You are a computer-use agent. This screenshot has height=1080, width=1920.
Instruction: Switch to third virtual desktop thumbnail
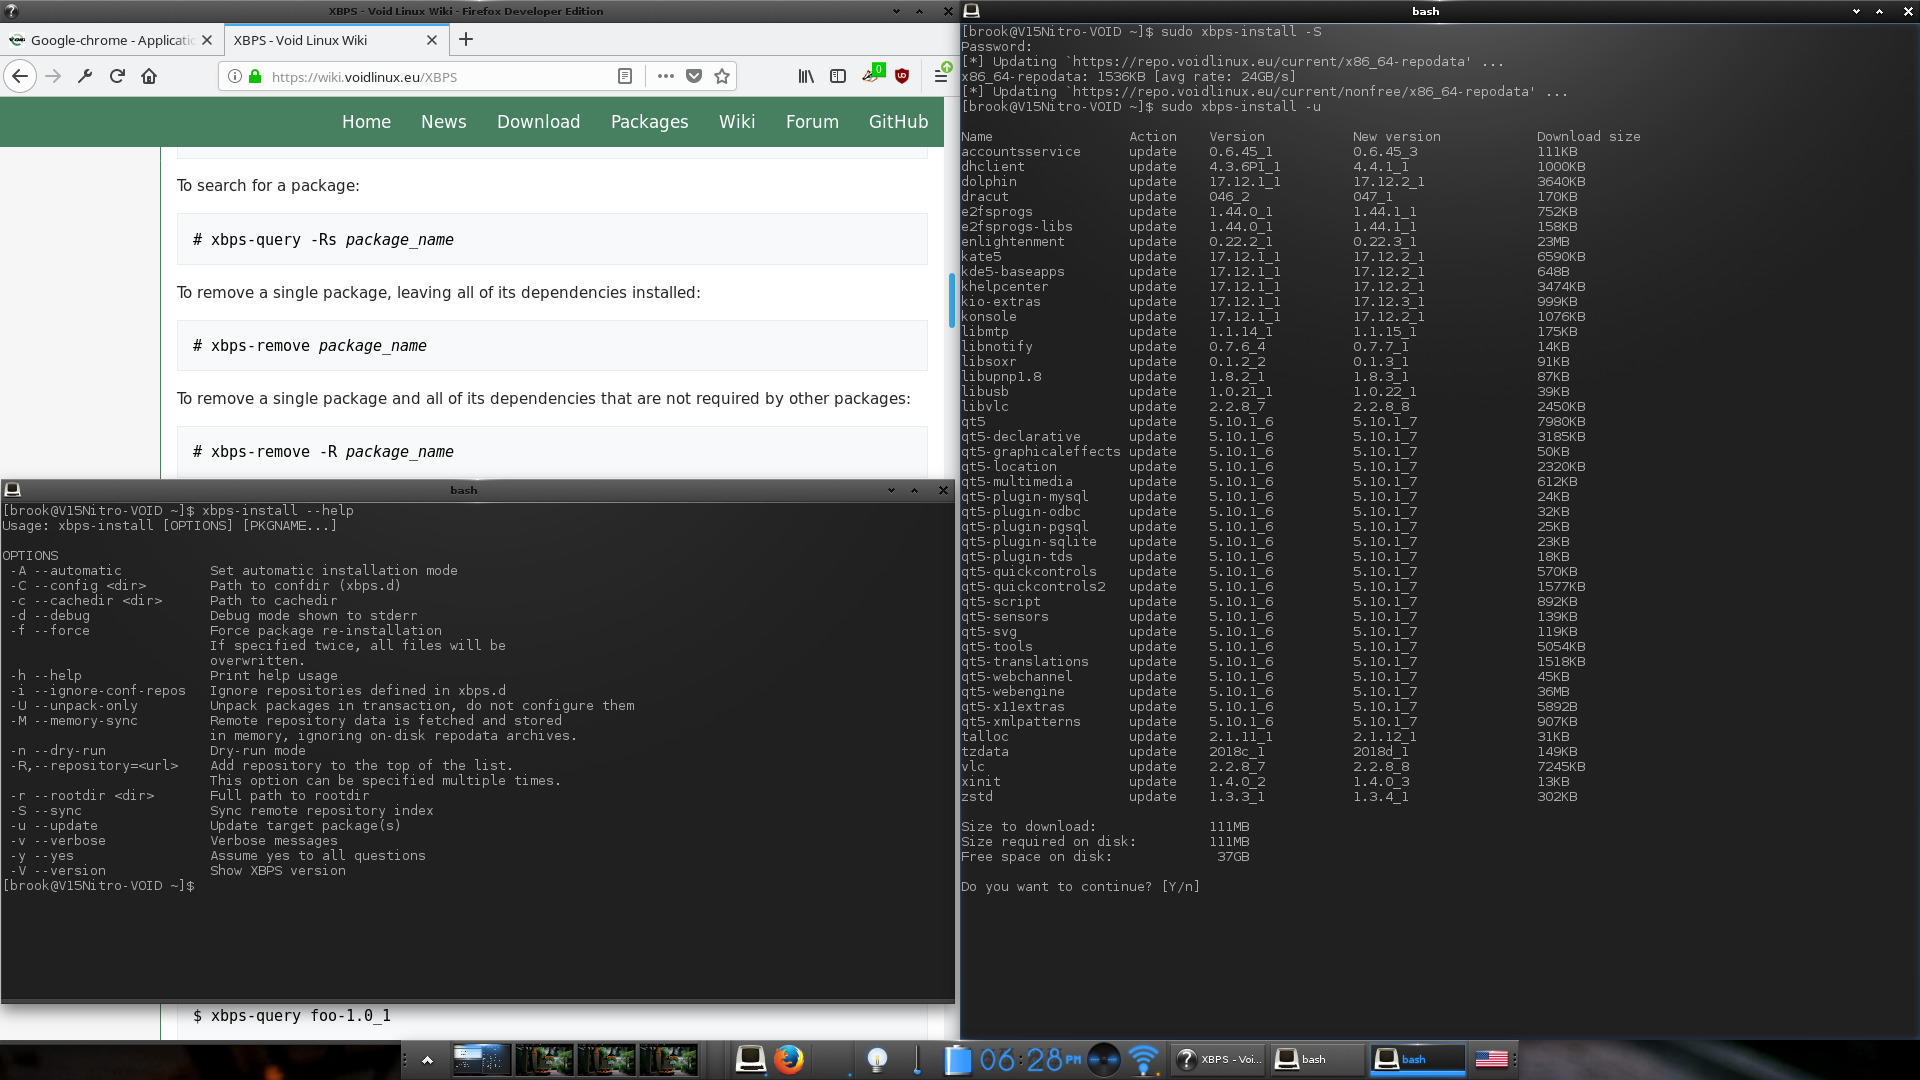606,1059
